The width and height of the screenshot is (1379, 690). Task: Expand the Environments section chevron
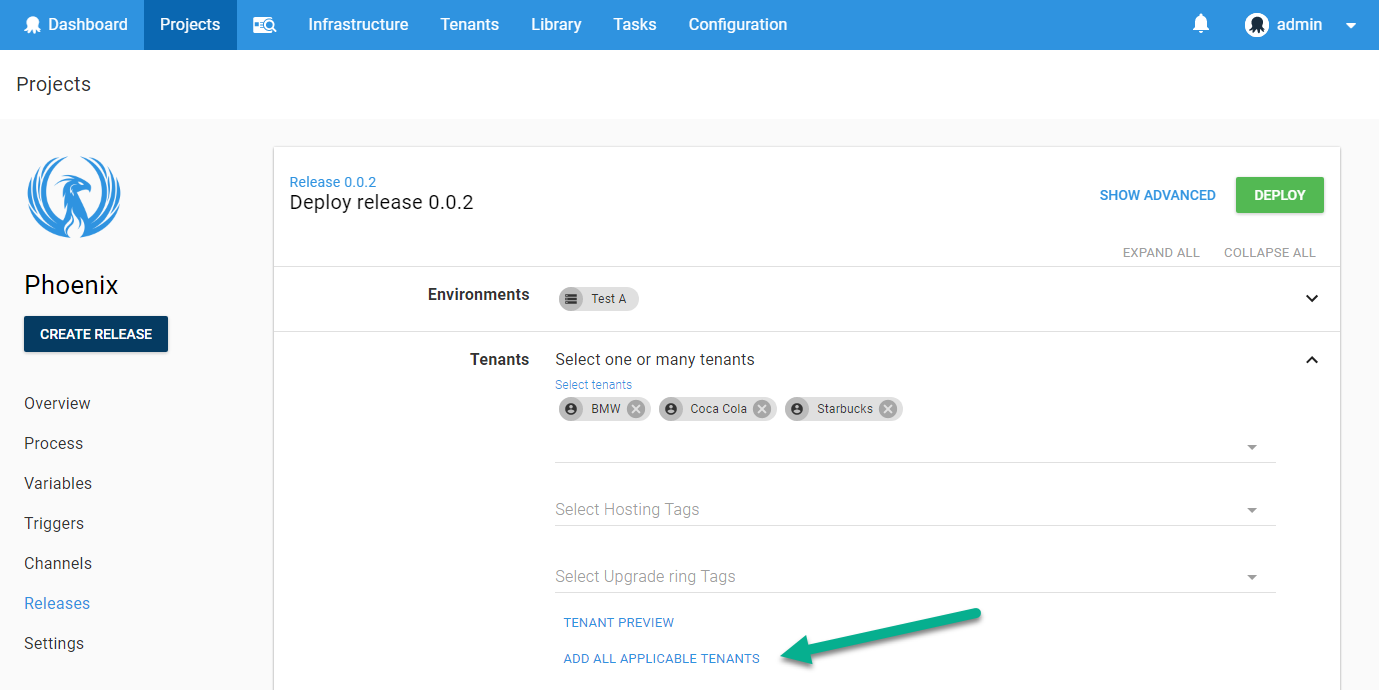(1311, 298)
